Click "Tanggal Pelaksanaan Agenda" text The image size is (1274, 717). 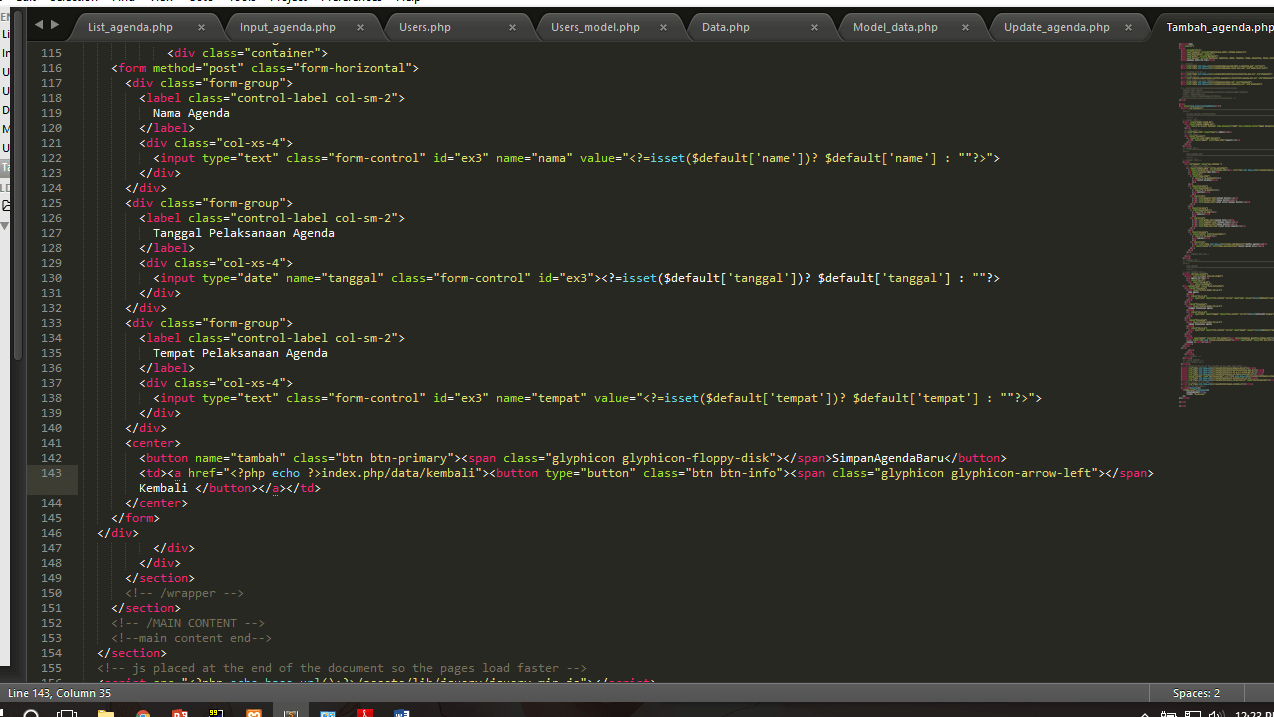244,233
